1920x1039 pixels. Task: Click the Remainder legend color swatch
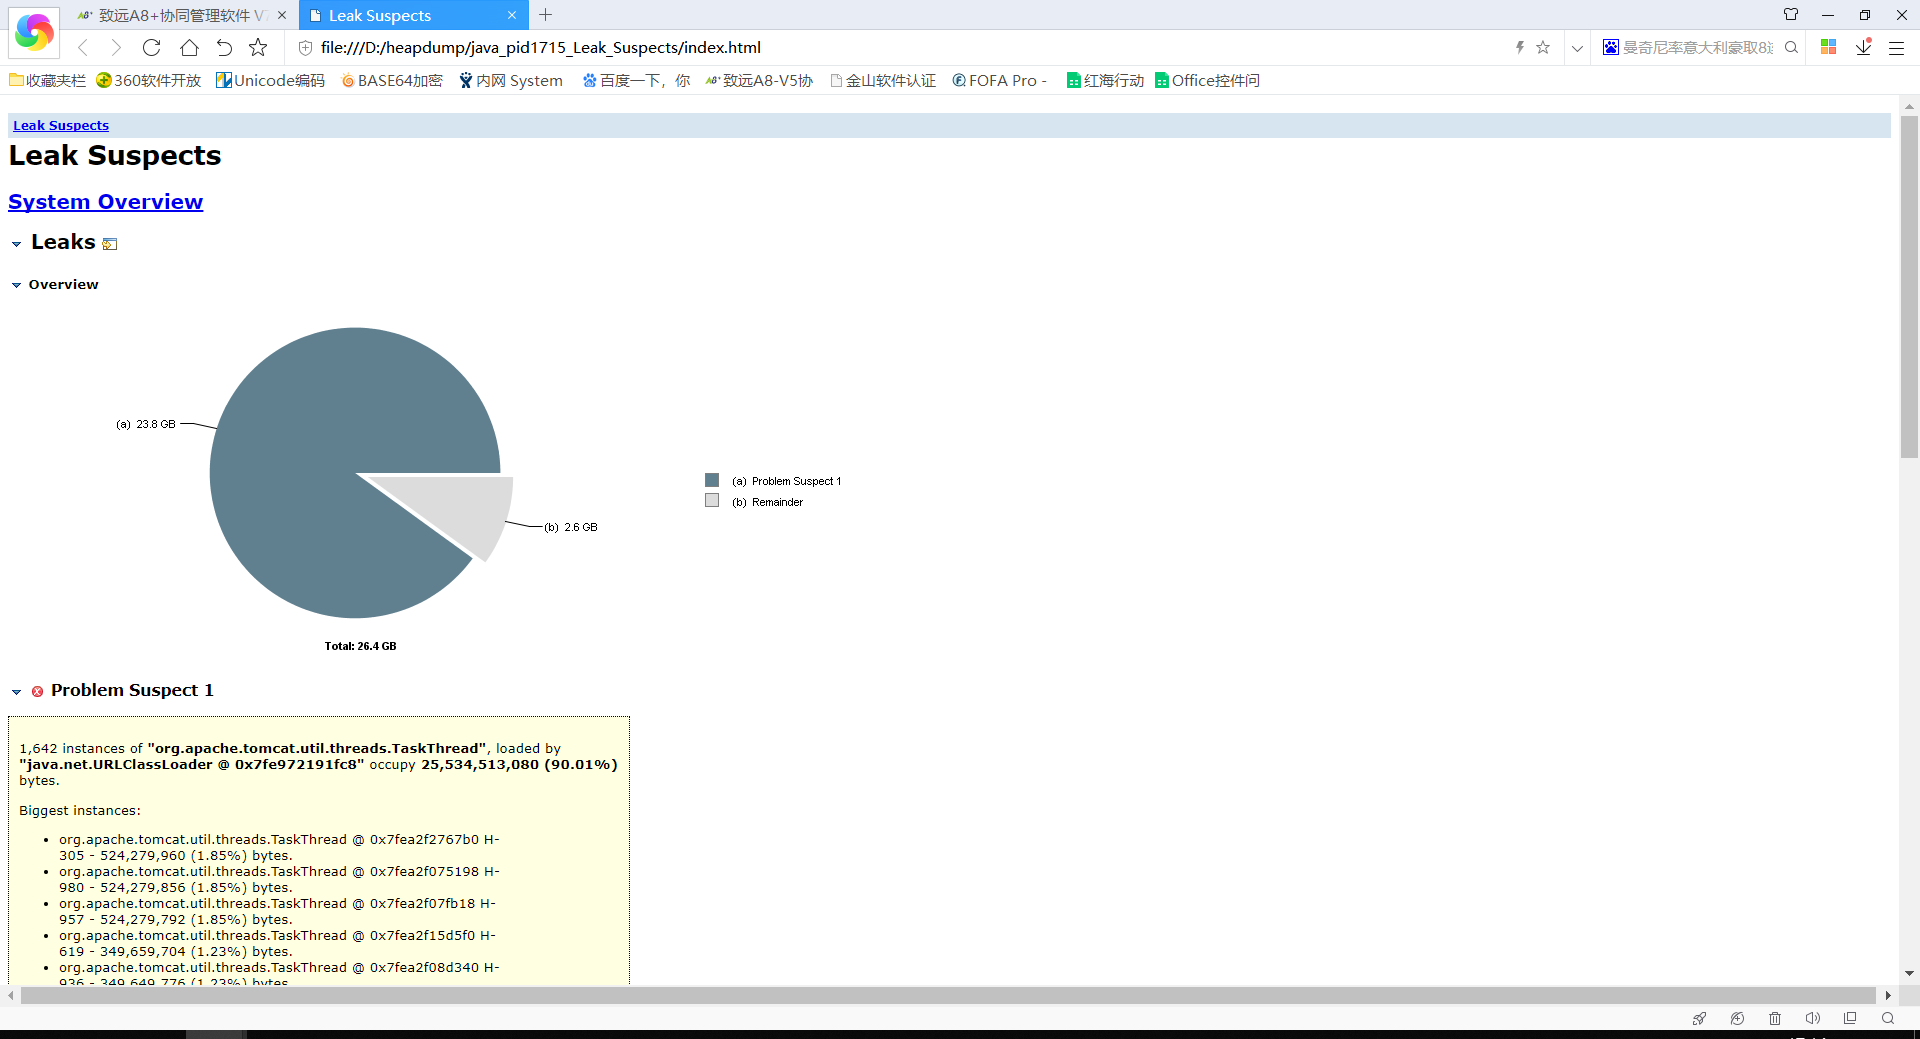click(x=712, y=500)
